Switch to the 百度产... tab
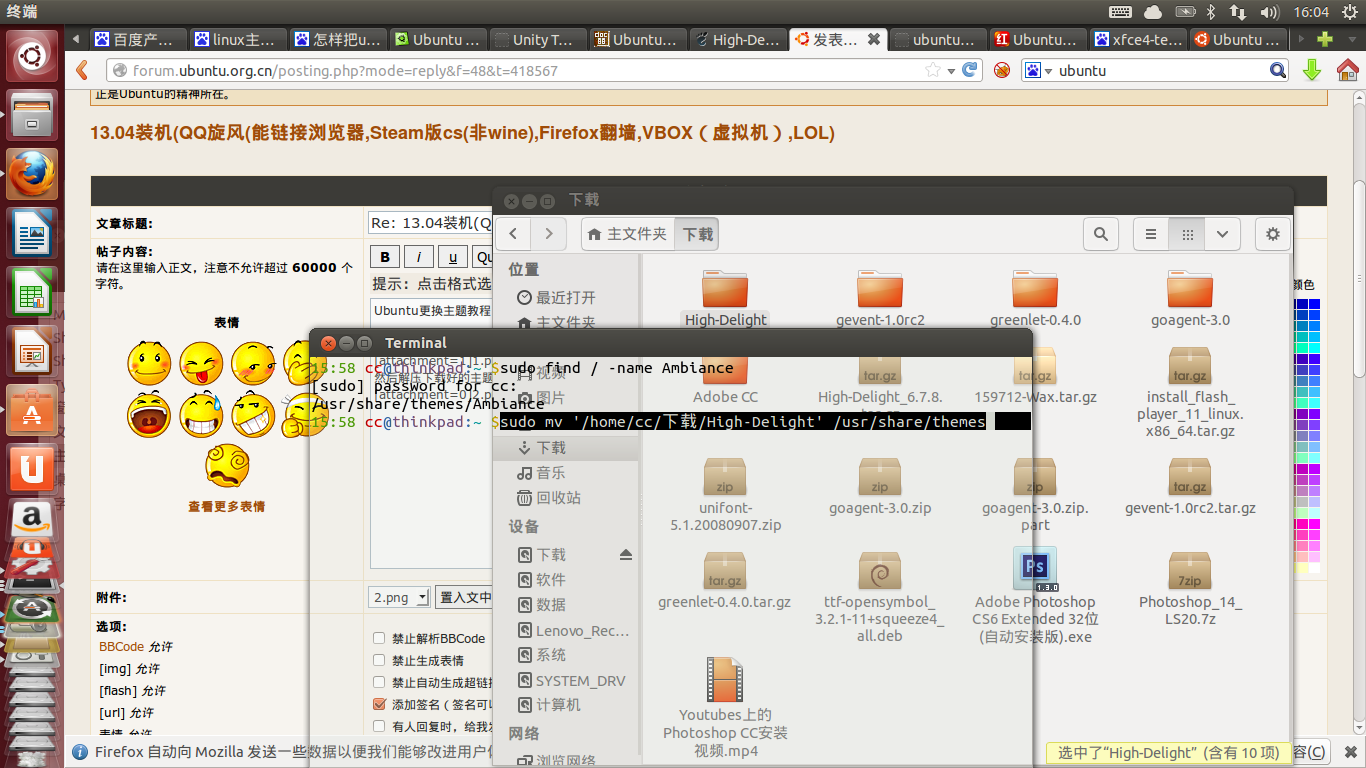Viewport: 1366px width, 768px height. 139,39
